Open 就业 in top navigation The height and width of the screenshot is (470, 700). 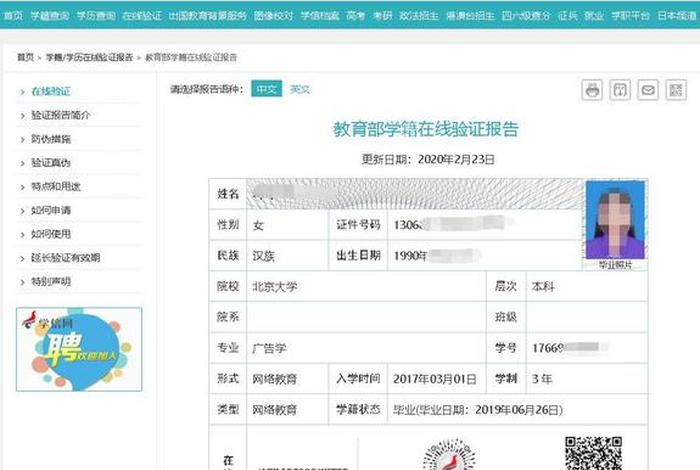click(x=594, y=16)
